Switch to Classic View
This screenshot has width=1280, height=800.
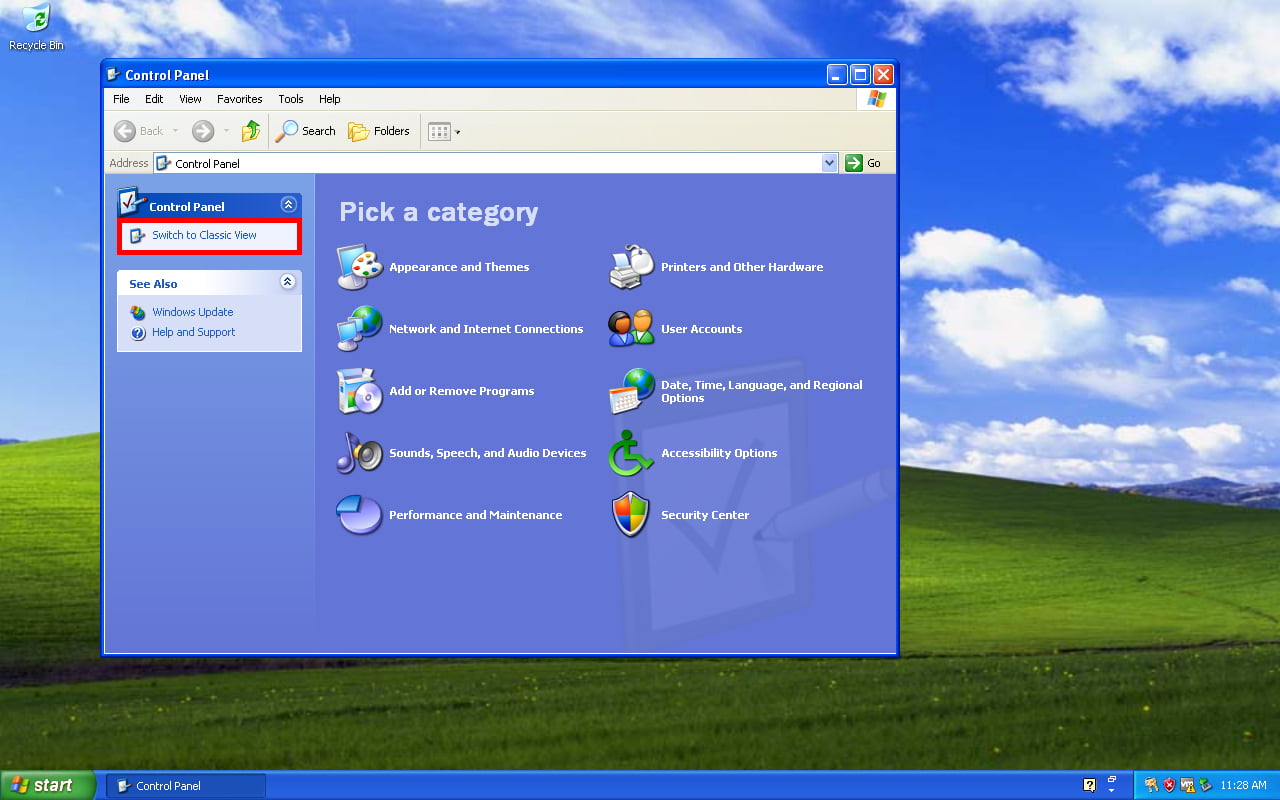pyautogui.click(x=204, y=235)
